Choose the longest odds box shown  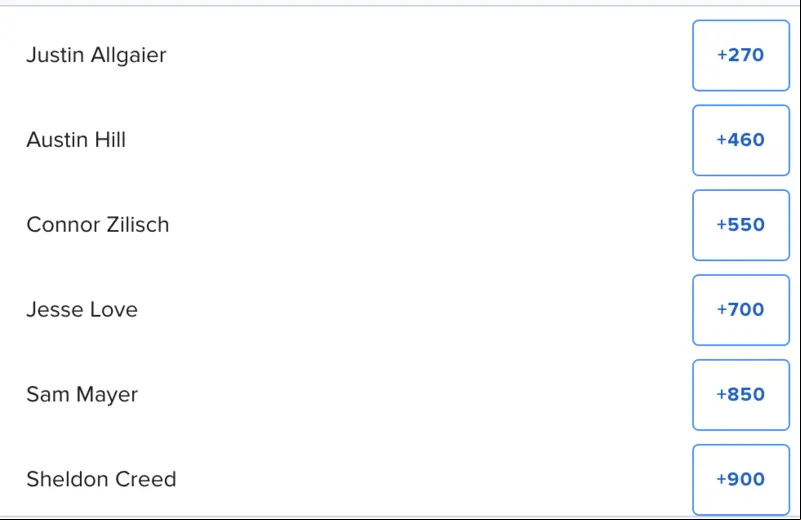(x=741, y=479)
